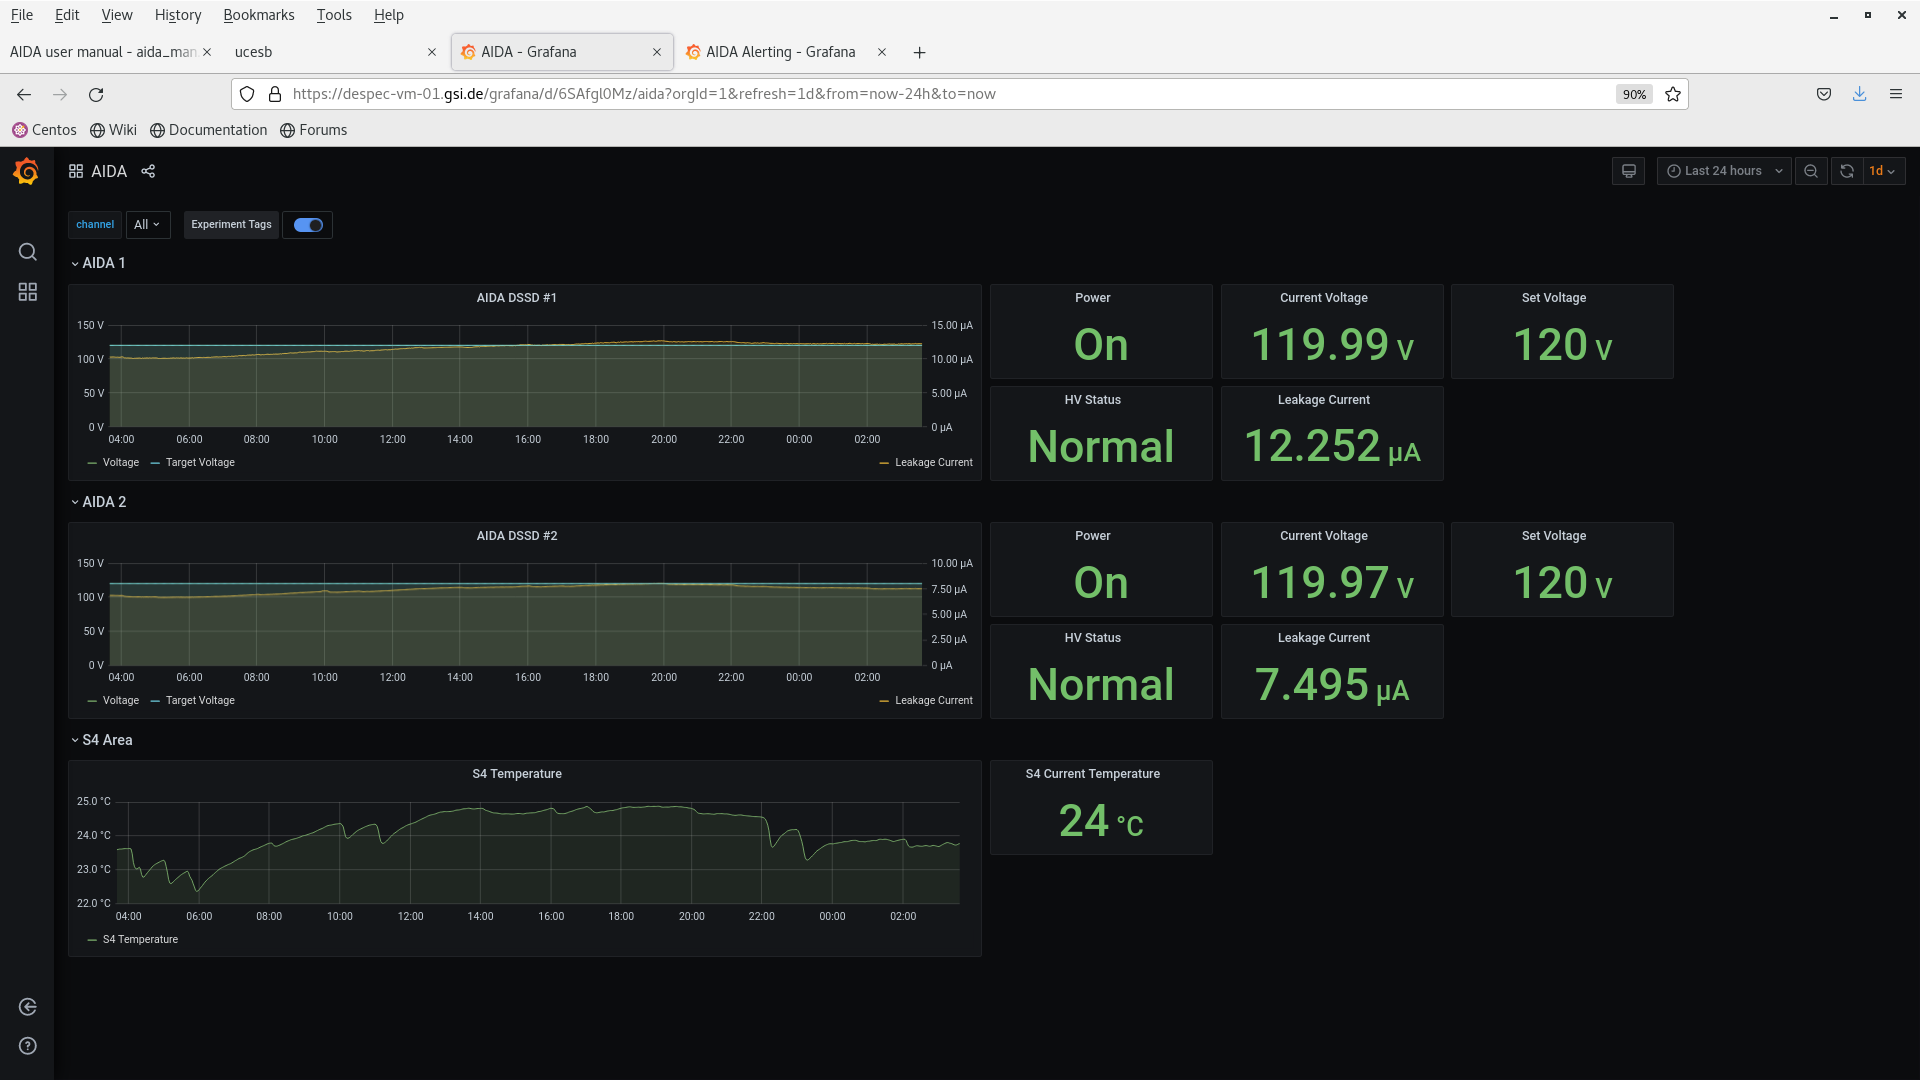
Task: Open the Dashboards grid icon in sidebar
Action: [x=27, y=292]
